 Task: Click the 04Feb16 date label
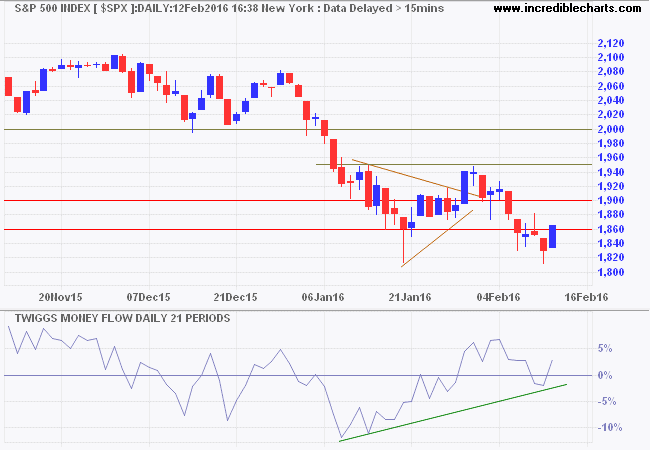click(x=498, y=297)
